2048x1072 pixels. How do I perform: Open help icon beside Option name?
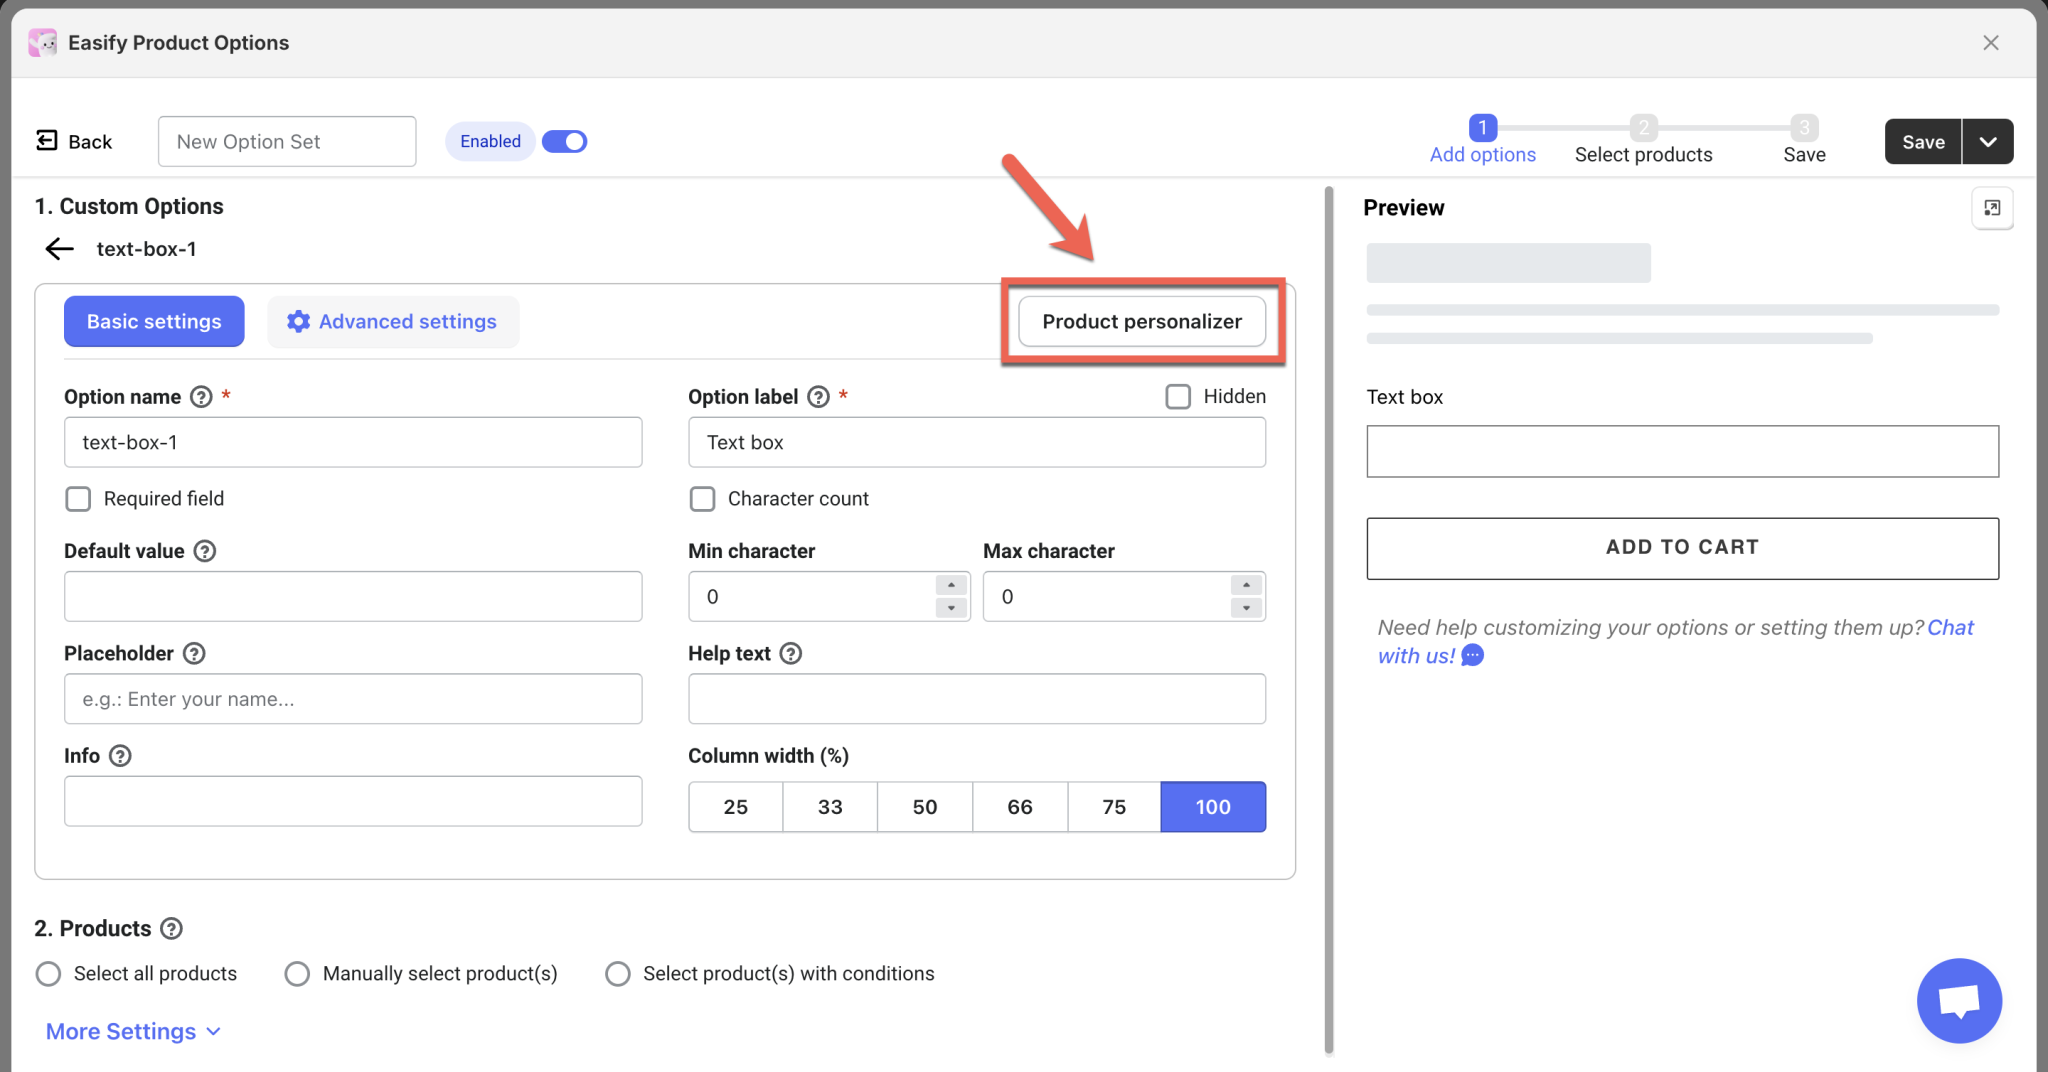point(201,397)
